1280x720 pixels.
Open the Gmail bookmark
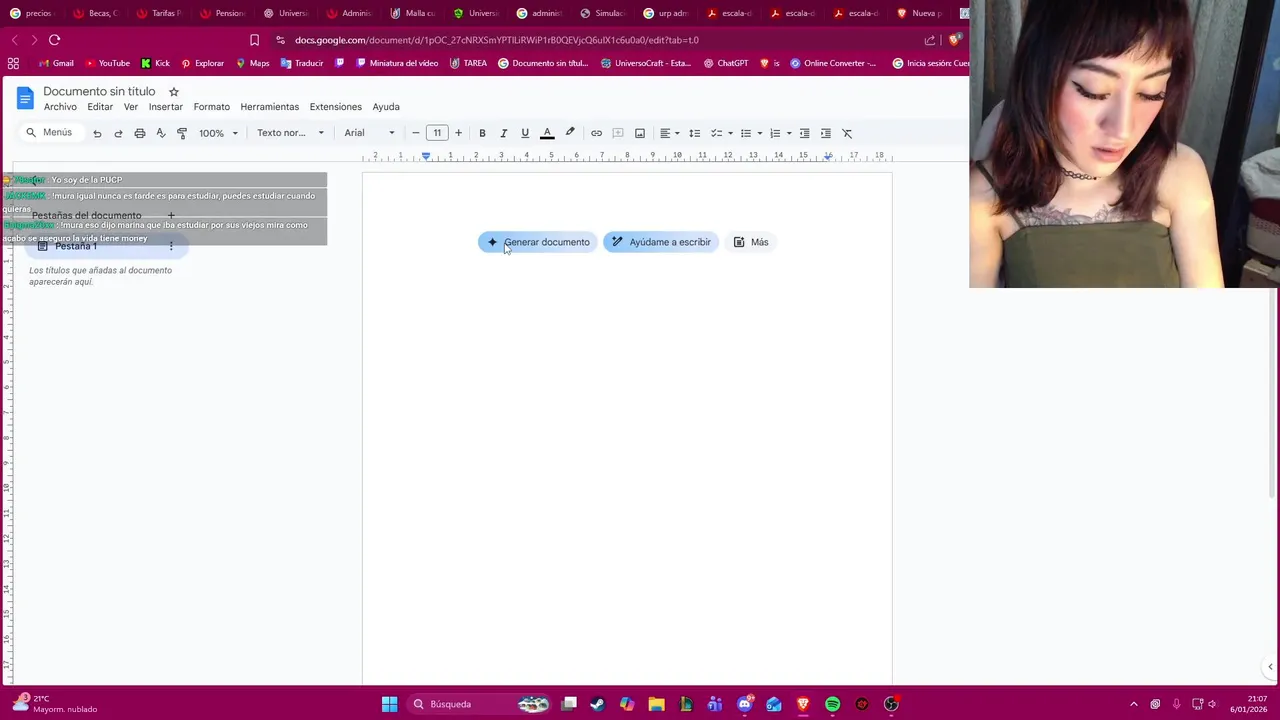click(x=56, y=63)
